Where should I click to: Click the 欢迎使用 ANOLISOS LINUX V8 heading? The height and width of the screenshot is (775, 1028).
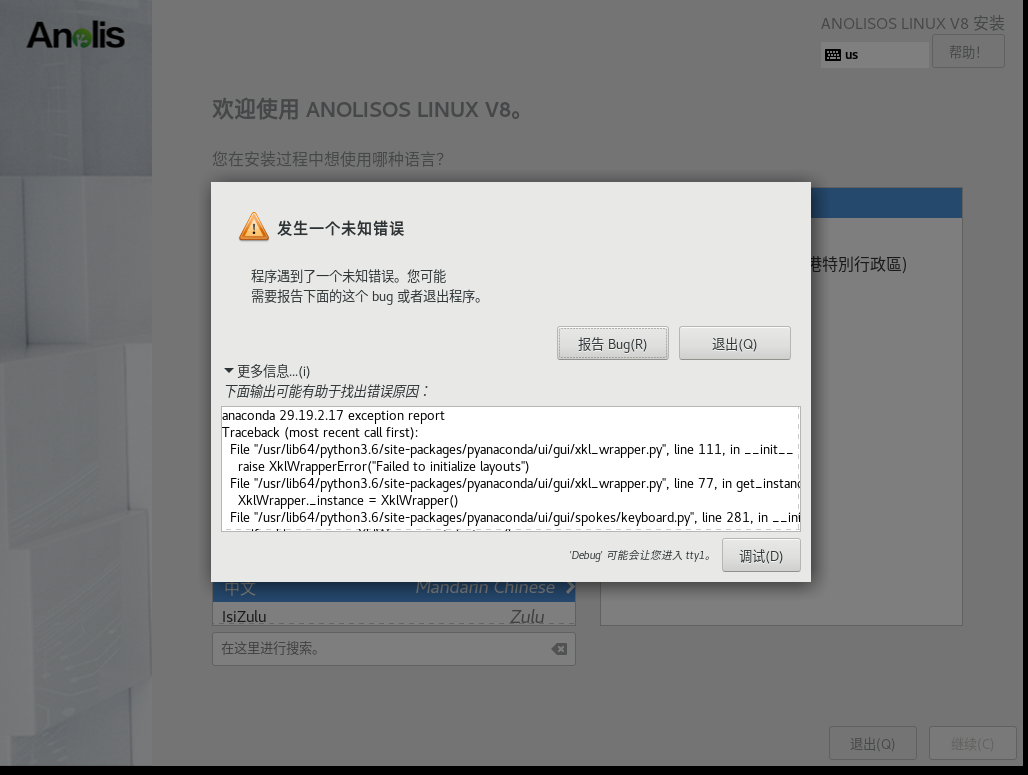(367, 110)
